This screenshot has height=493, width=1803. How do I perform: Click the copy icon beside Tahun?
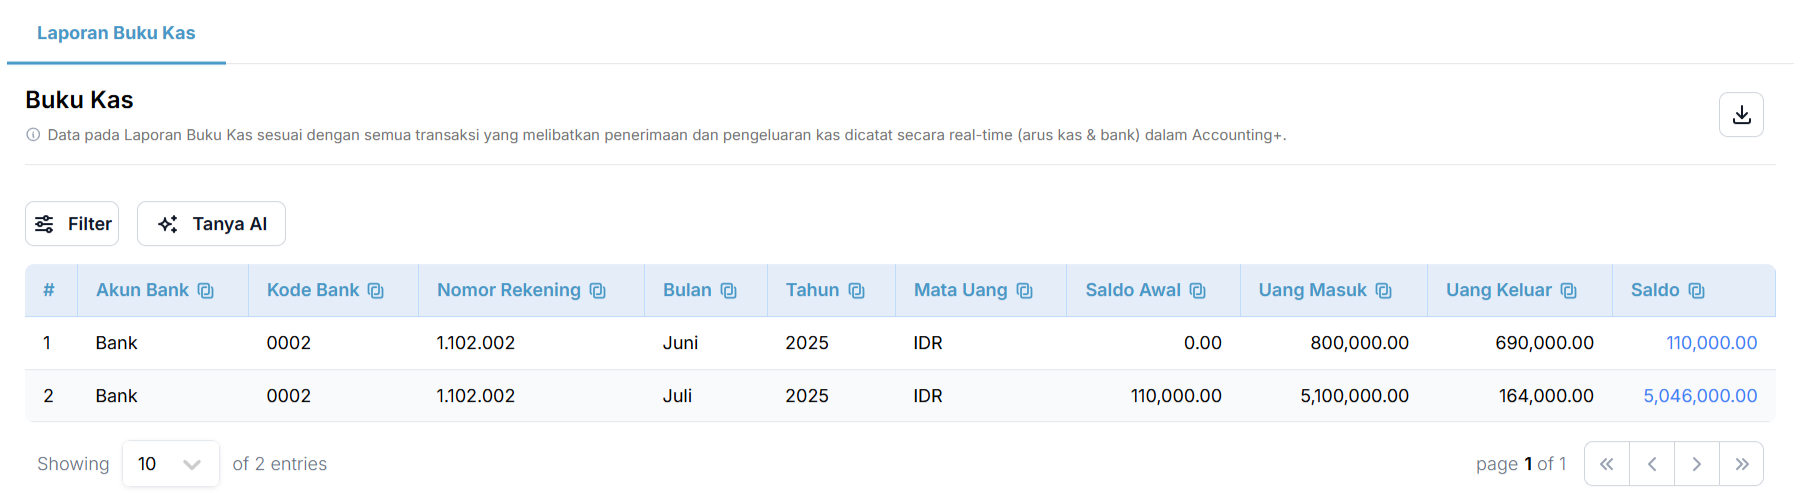(x=857, y=291)
